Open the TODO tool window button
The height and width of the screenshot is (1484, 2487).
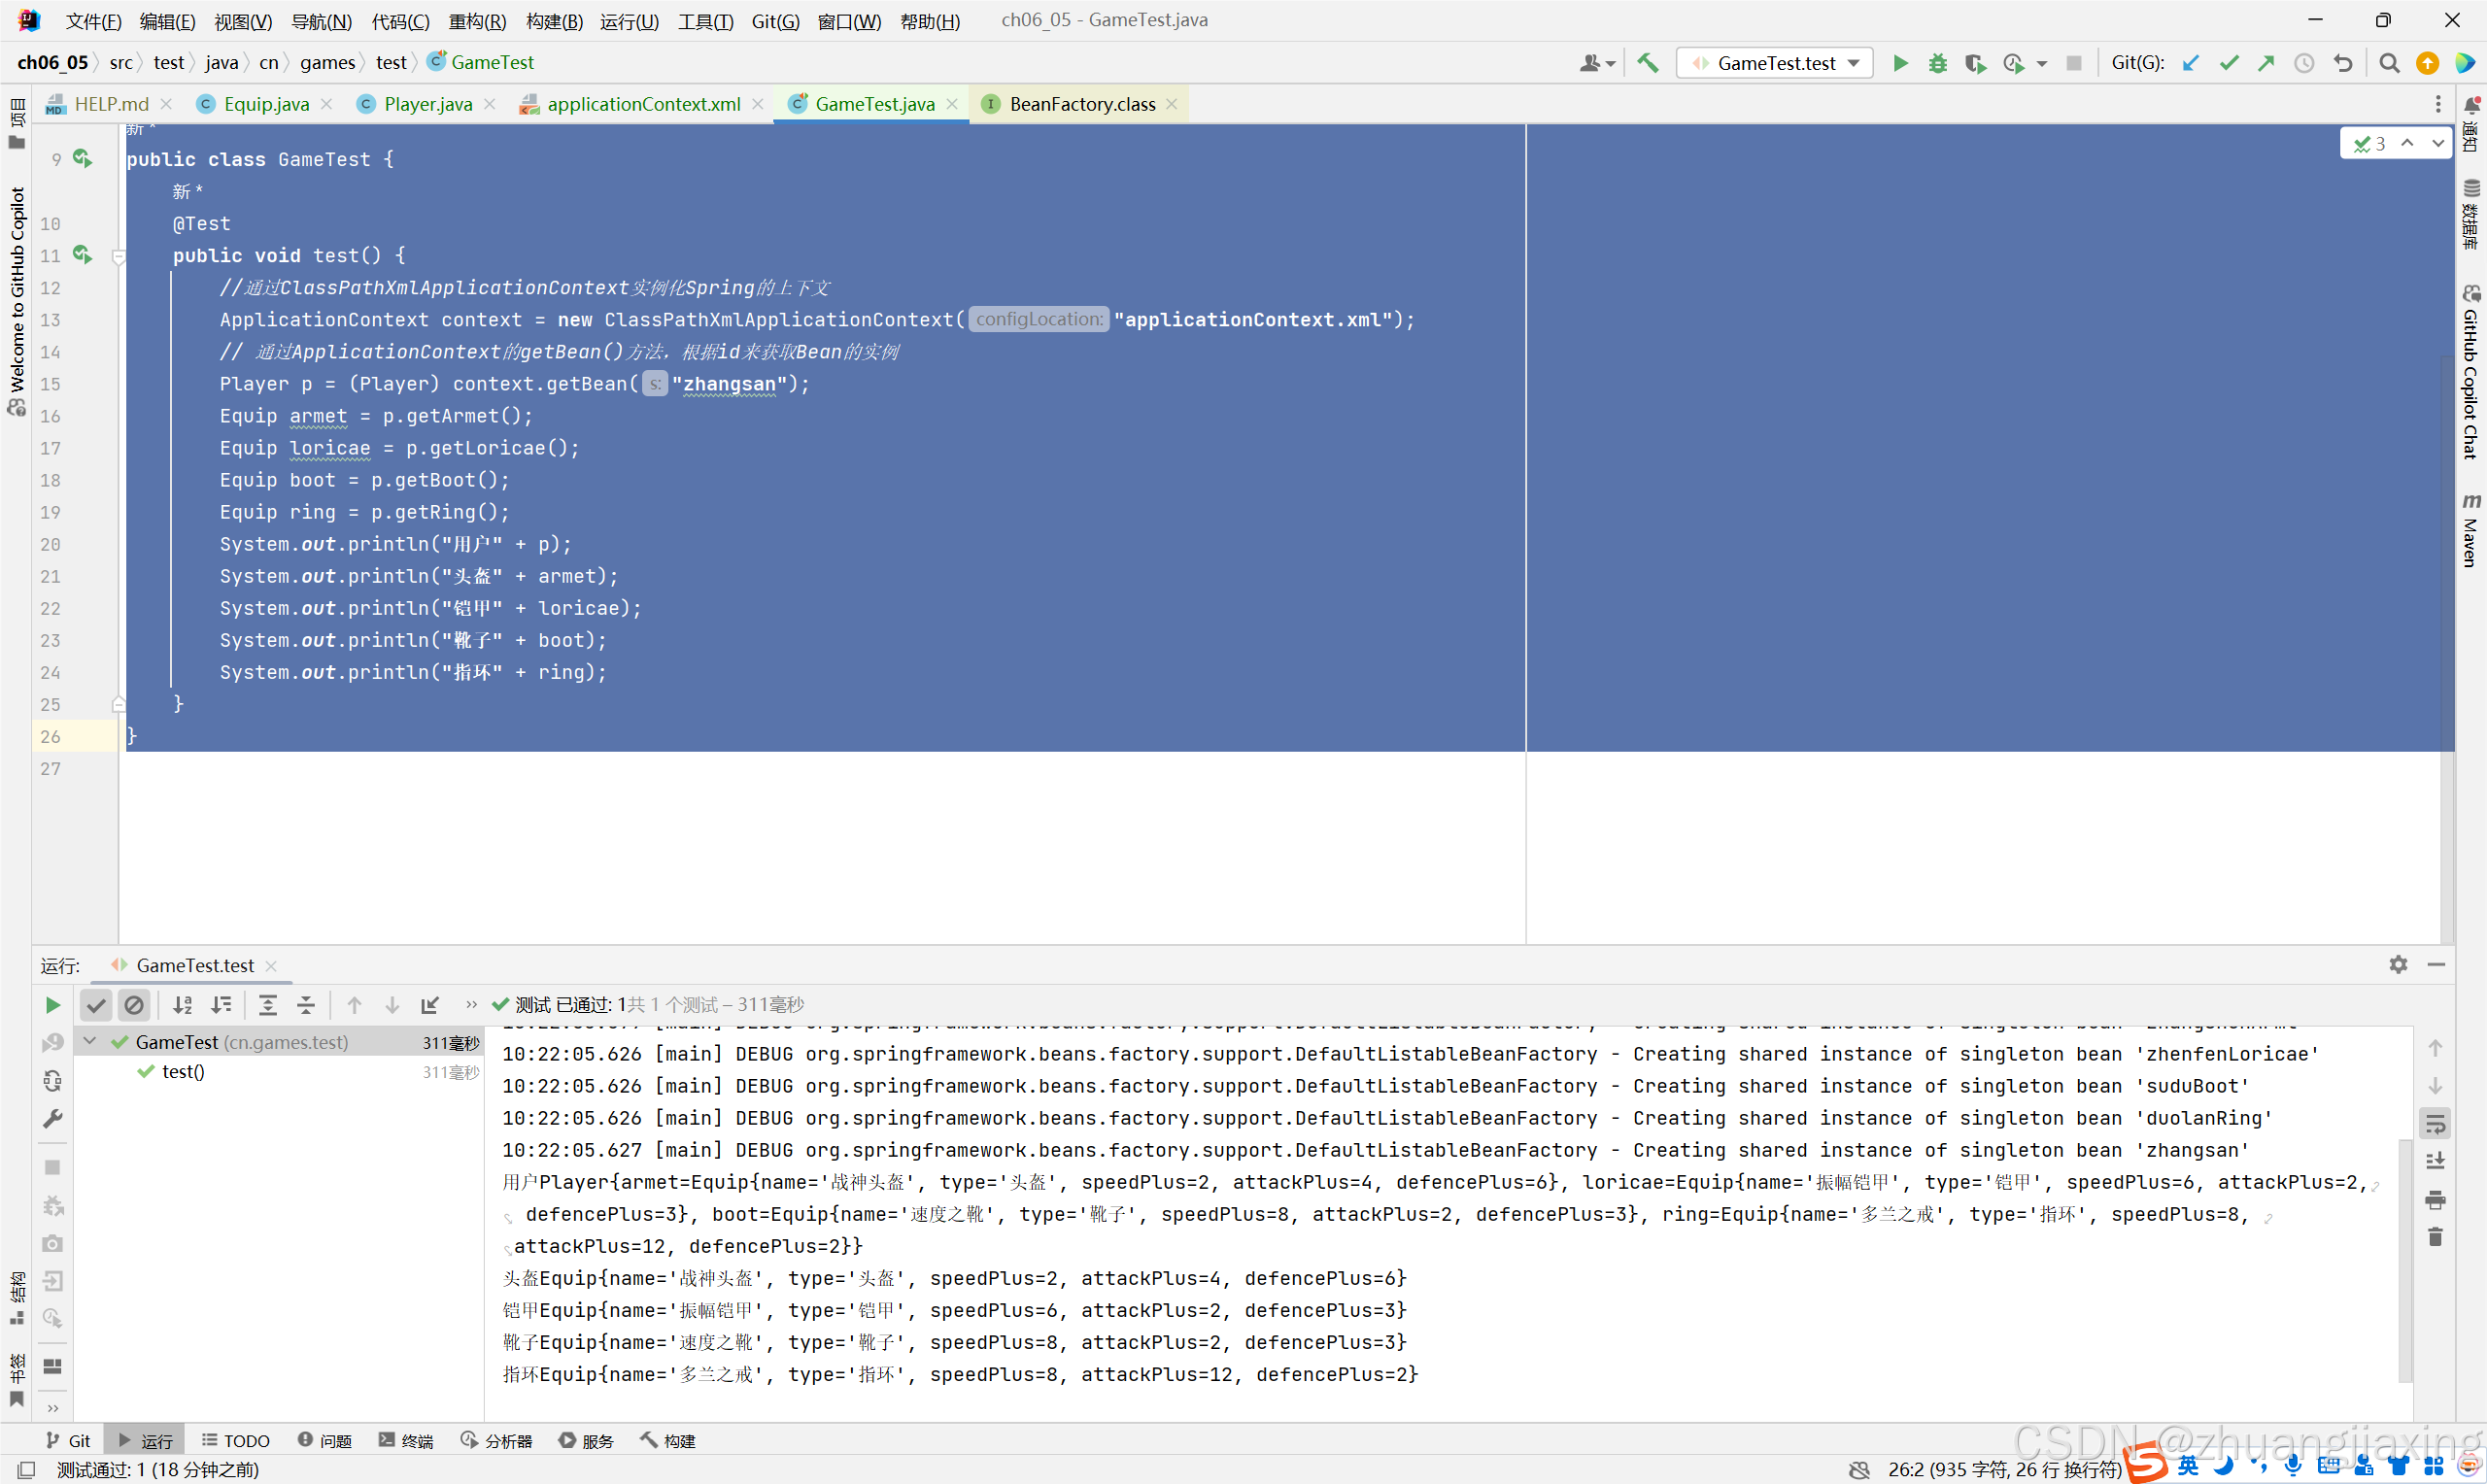tap(236, 1440)
